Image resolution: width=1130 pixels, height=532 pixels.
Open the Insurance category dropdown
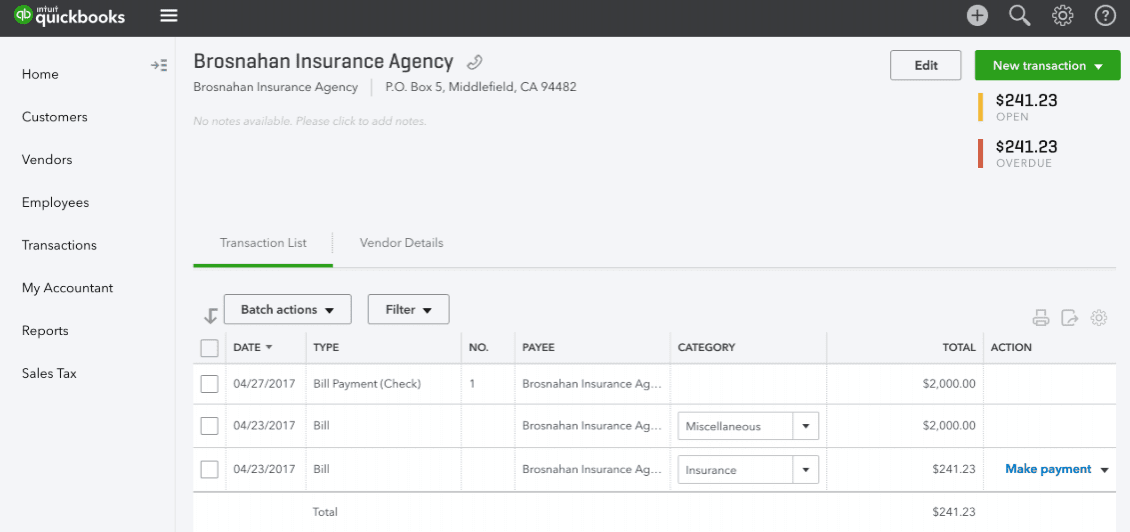(x=806, y=470)
